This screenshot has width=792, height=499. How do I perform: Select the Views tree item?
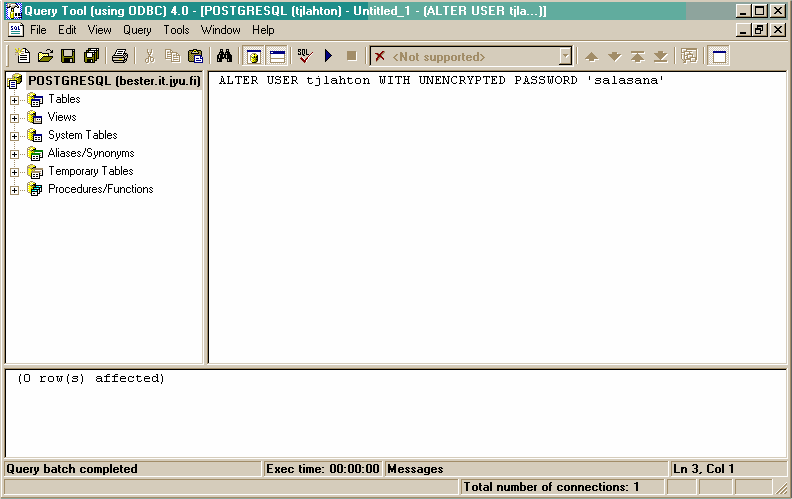click(x=62, y=117)
